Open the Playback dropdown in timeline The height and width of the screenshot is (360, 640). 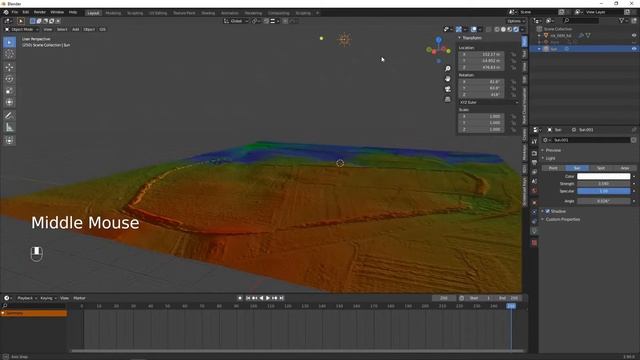[x=27, y=298]
